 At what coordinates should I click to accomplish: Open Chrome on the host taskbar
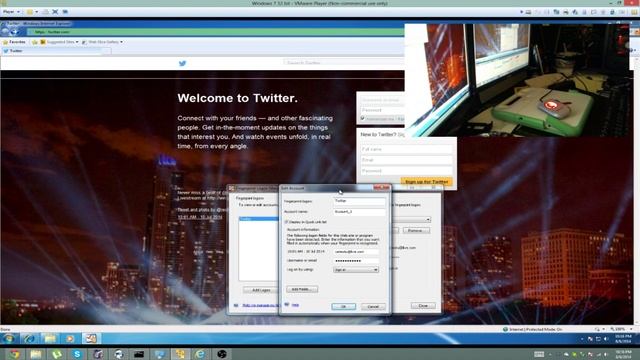point(15,354)
